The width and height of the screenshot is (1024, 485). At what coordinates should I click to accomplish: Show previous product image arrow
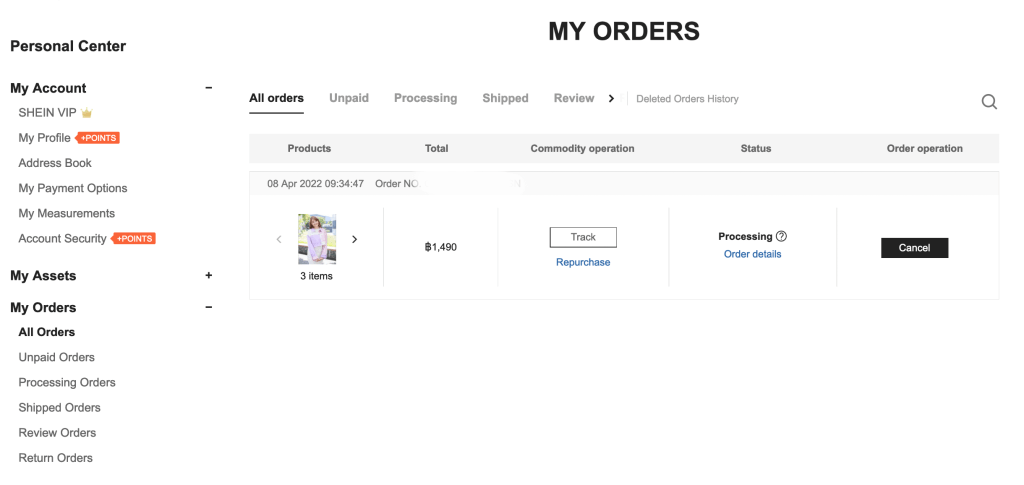pos(279,240)
